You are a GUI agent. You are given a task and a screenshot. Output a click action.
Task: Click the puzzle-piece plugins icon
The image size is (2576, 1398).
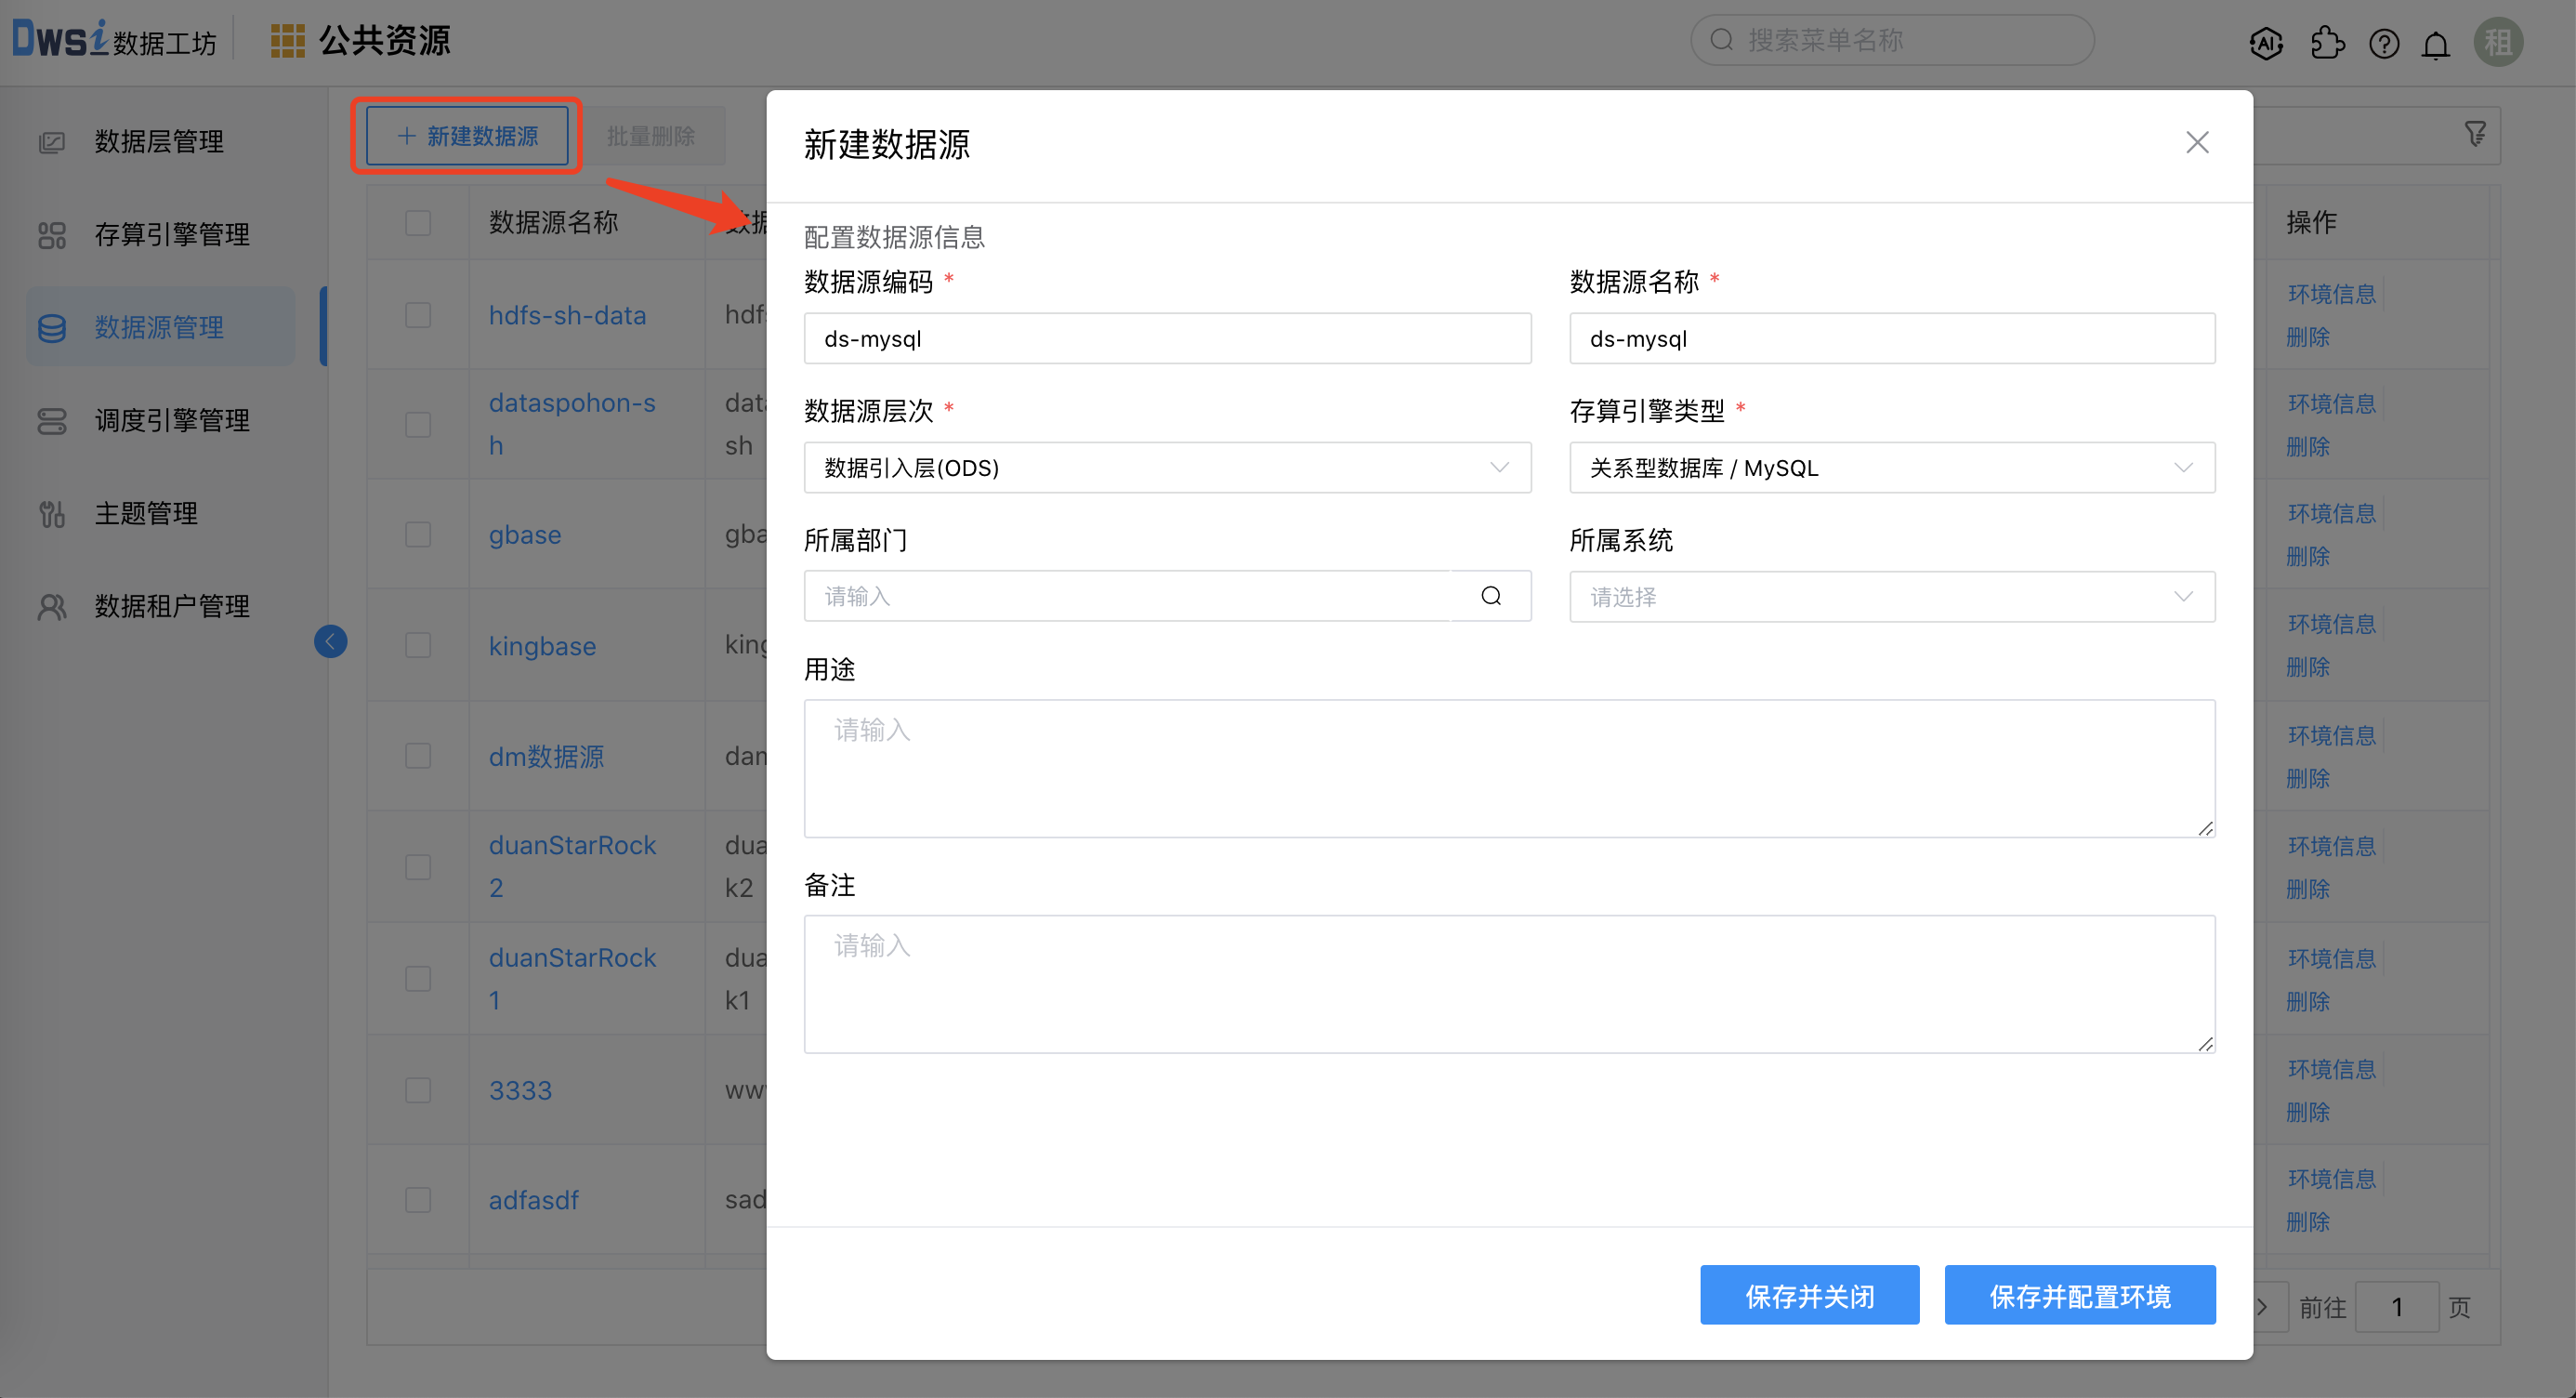coord(2327,43)
